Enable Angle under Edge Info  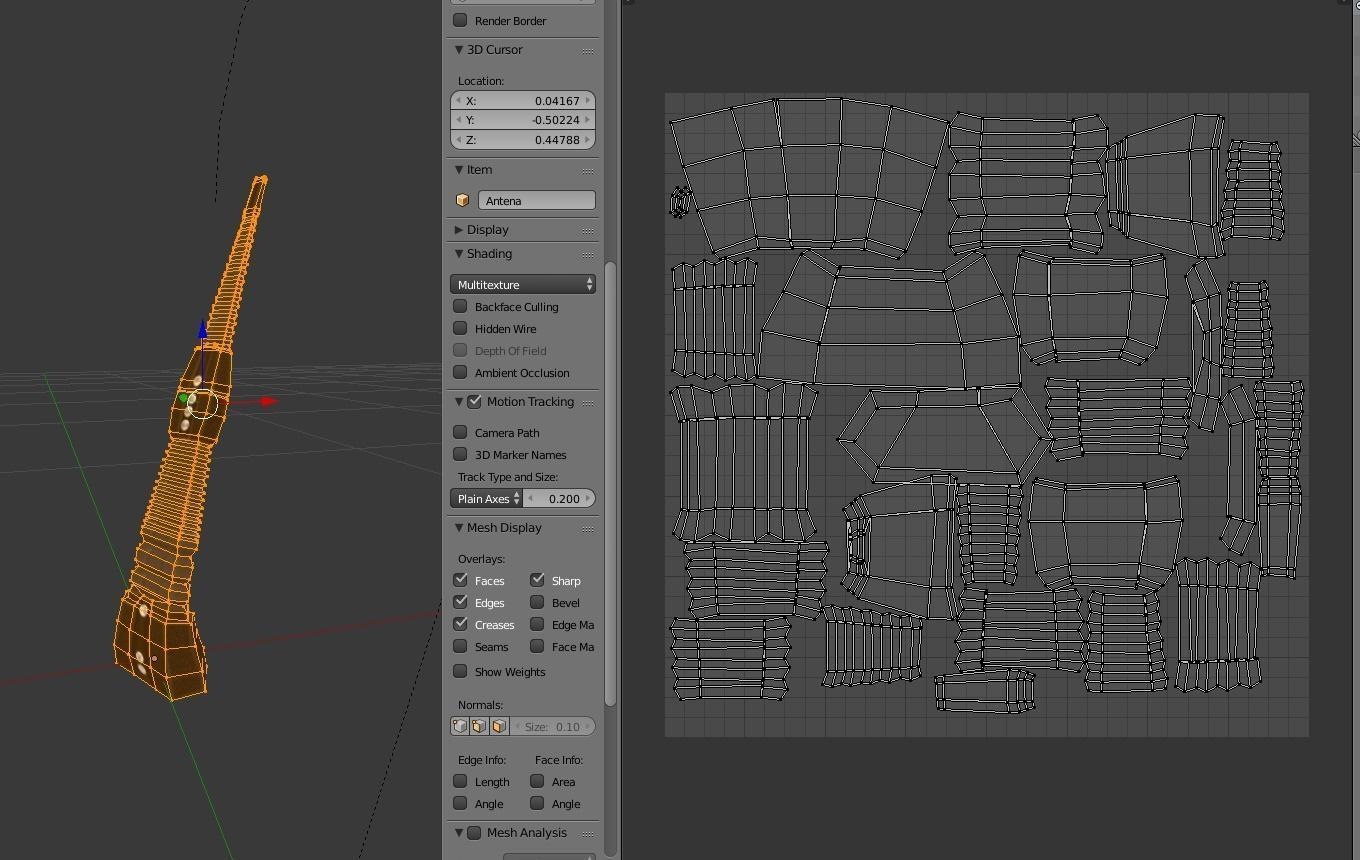click(x=460, y=803)
